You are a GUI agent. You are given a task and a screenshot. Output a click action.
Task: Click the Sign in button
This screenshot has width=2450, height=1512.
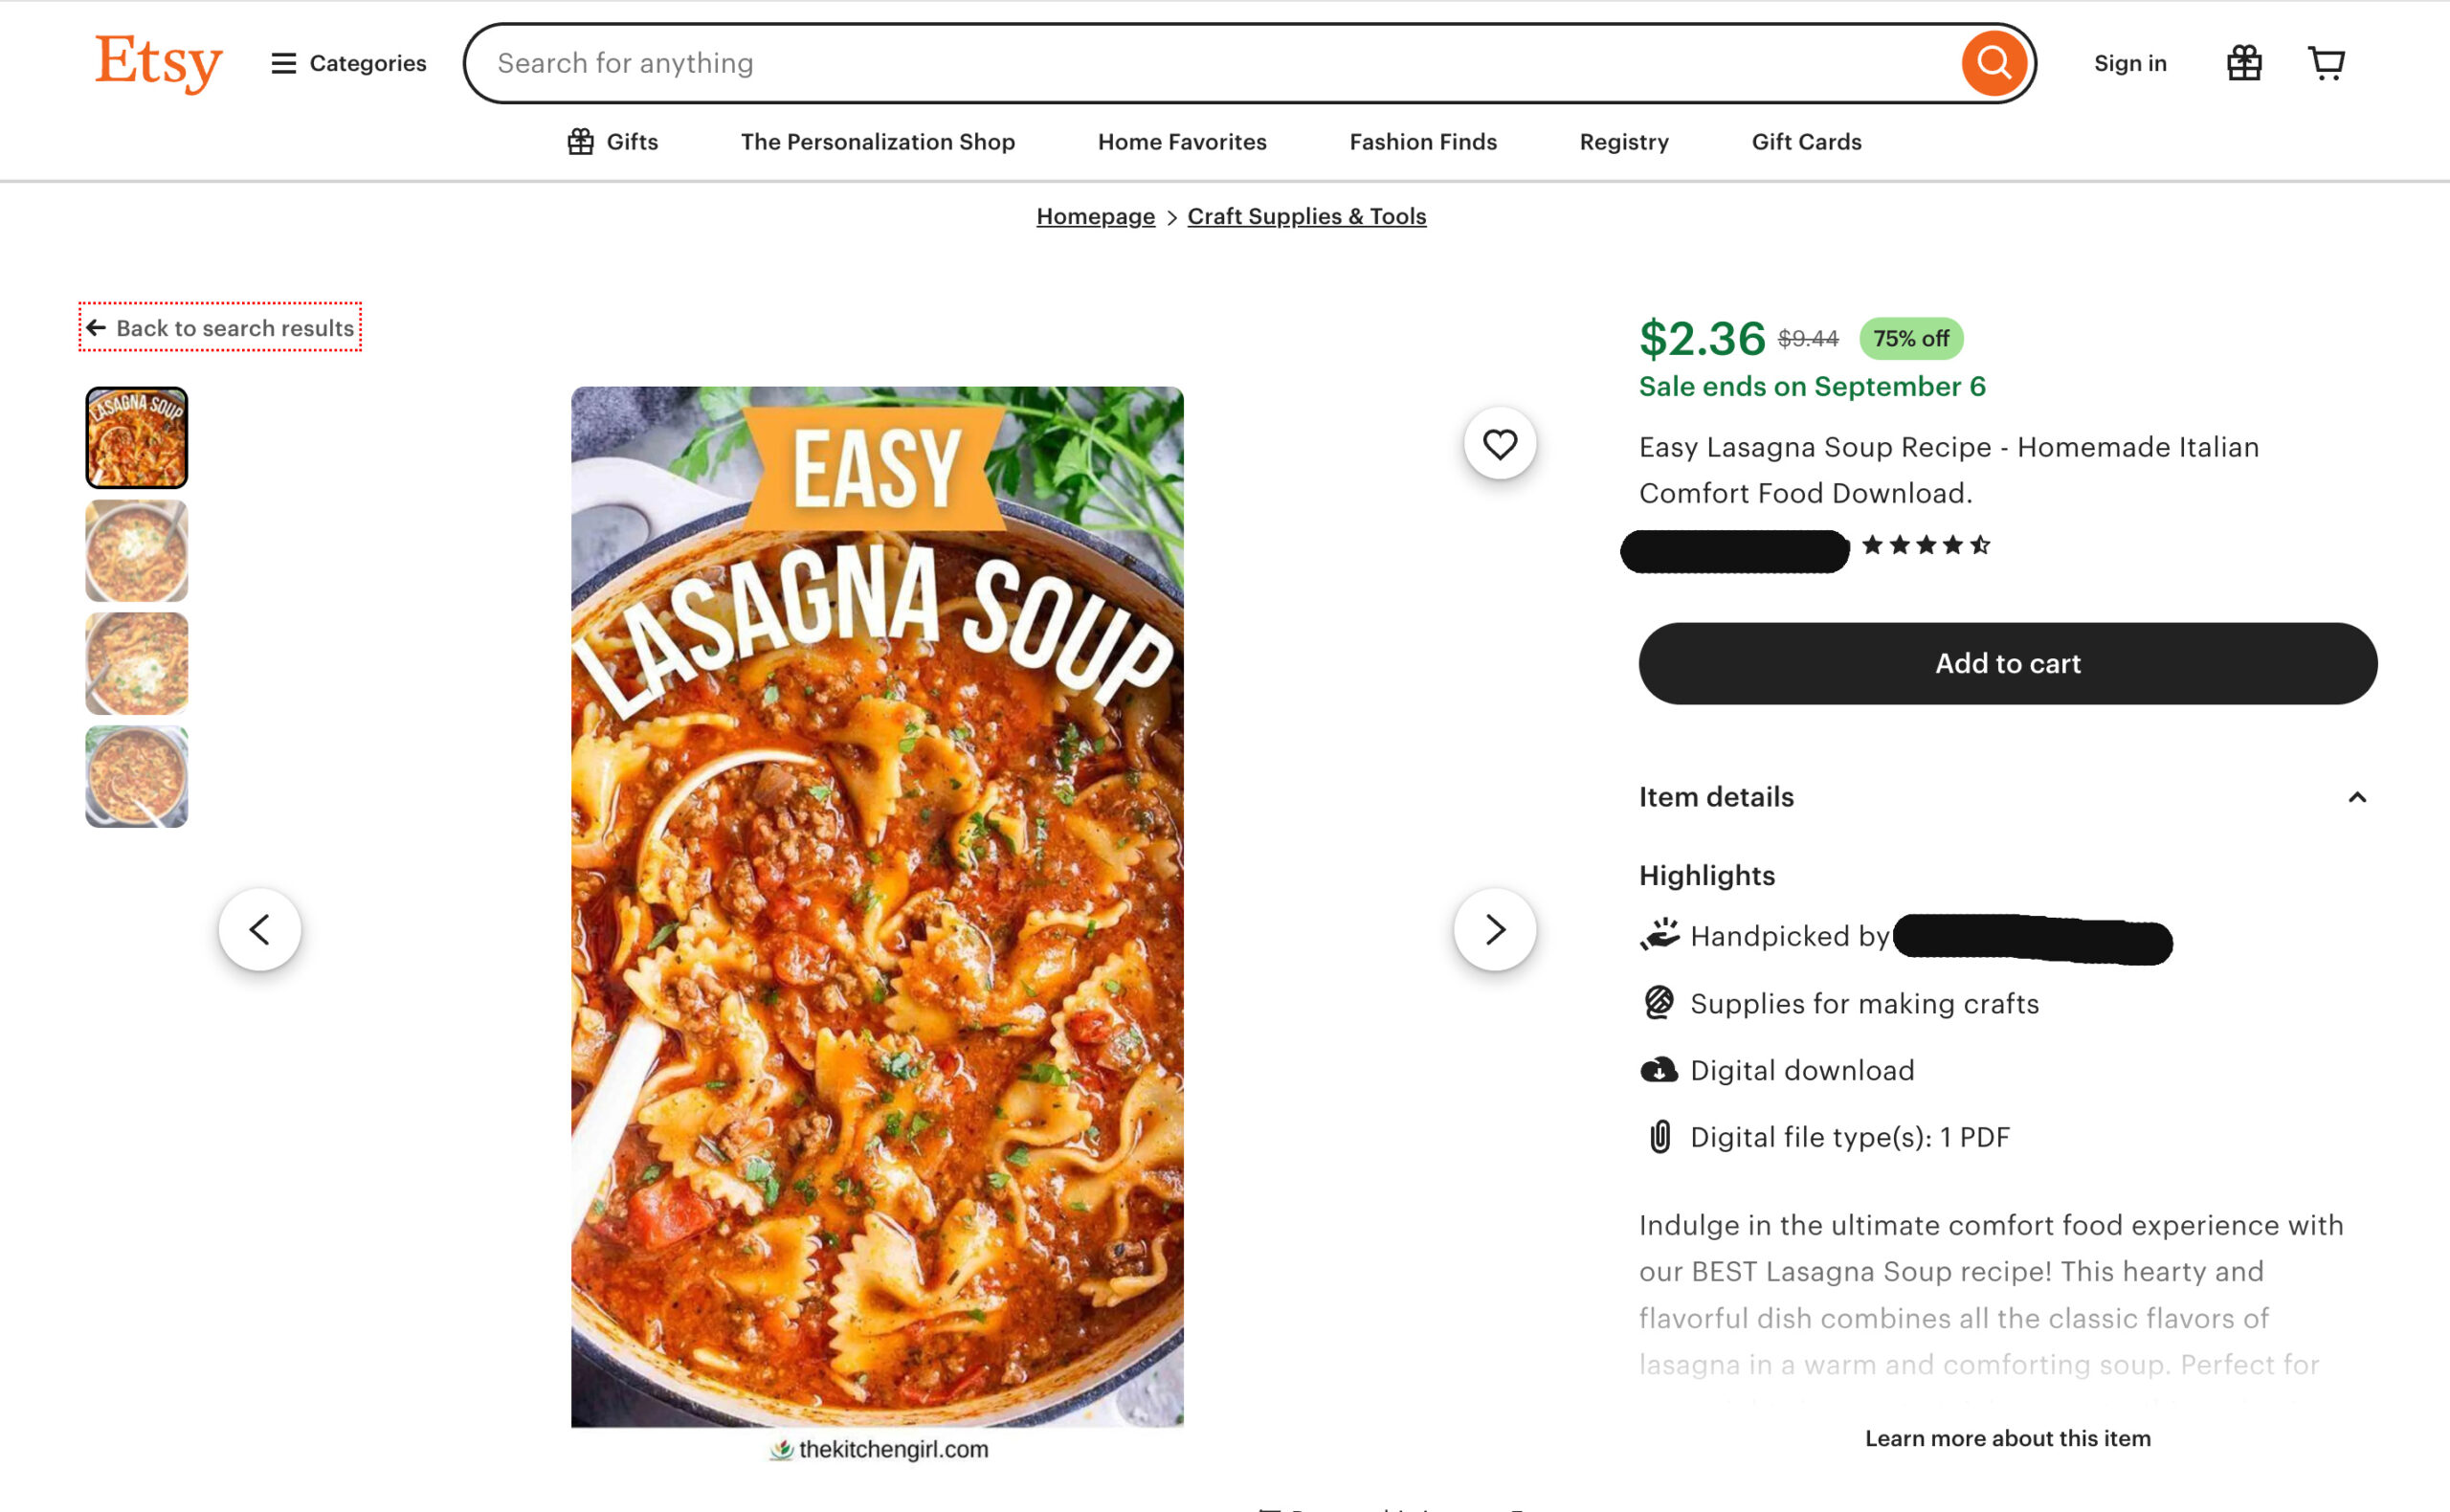2129,63
